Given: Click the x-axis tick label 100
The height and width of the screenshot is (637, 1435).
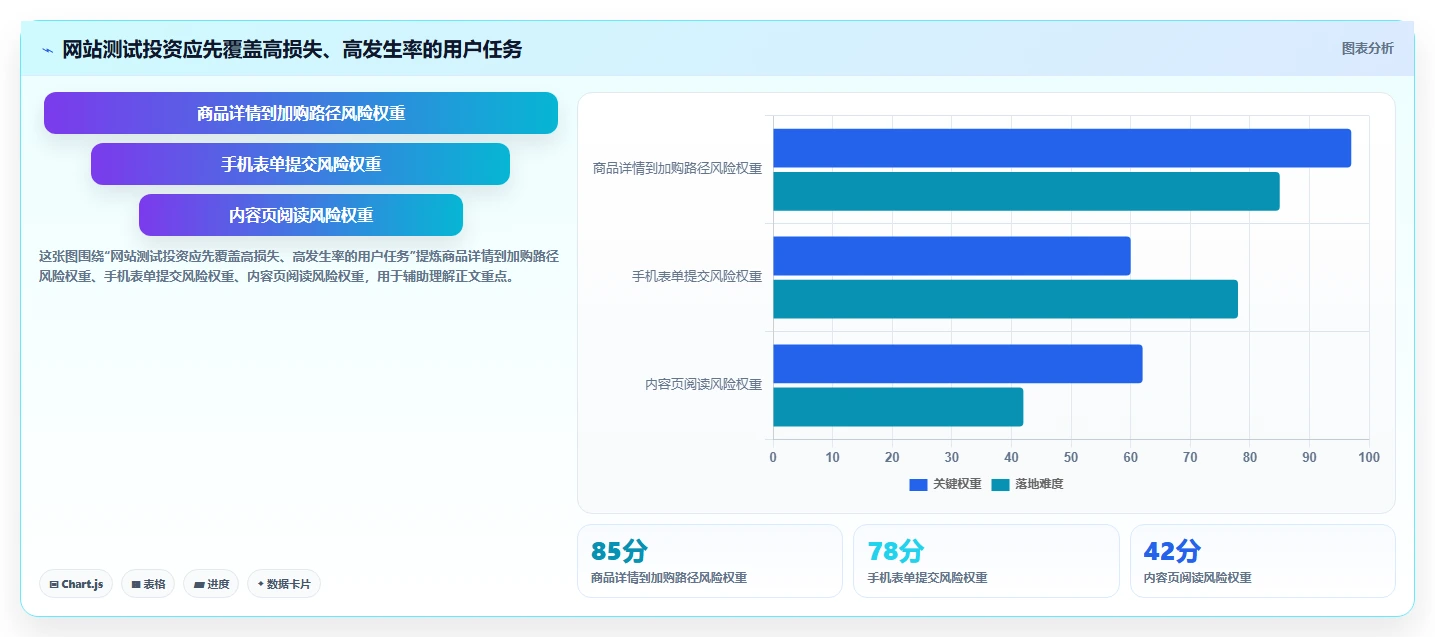Looking at the screenshot, I should pos(1369,457).
